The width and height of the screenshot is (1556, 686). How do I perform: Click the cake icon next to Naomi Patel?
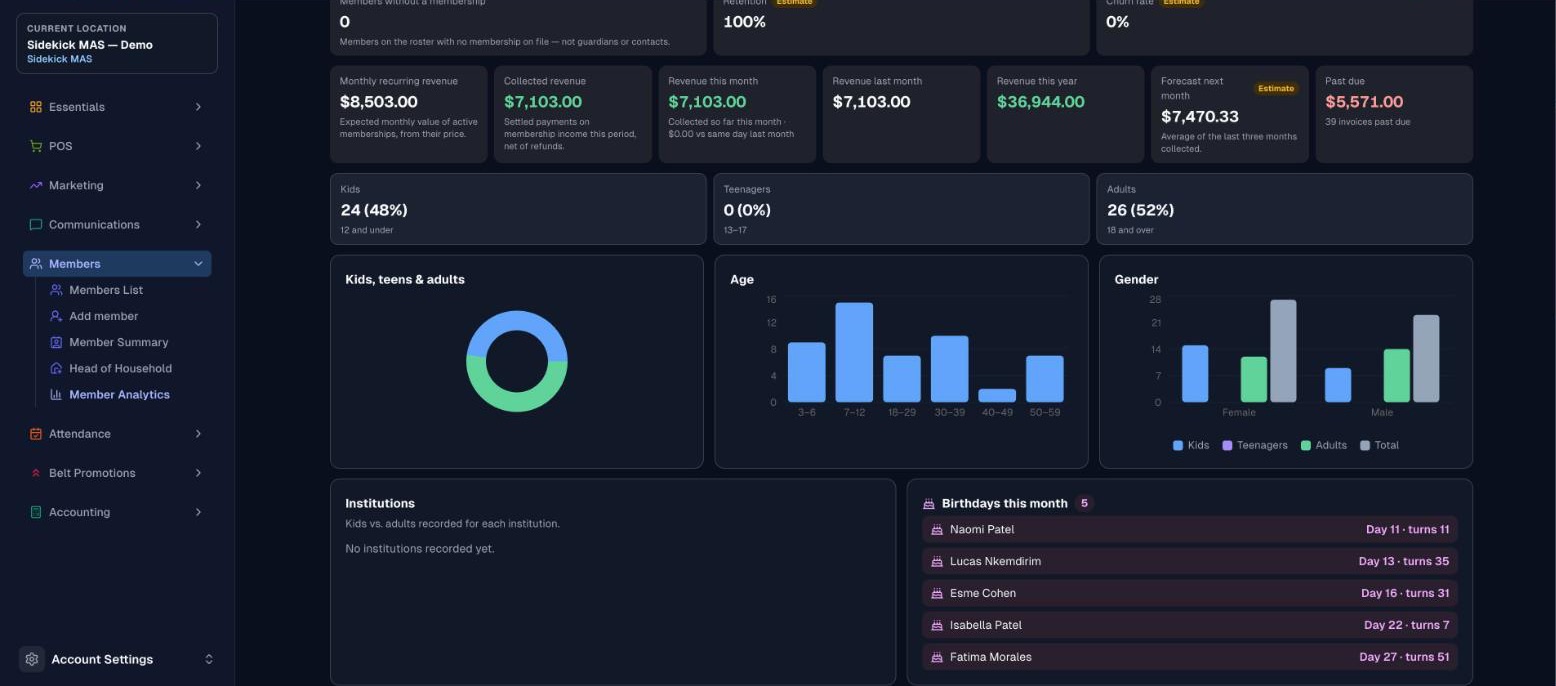click(x=937, y=530)
